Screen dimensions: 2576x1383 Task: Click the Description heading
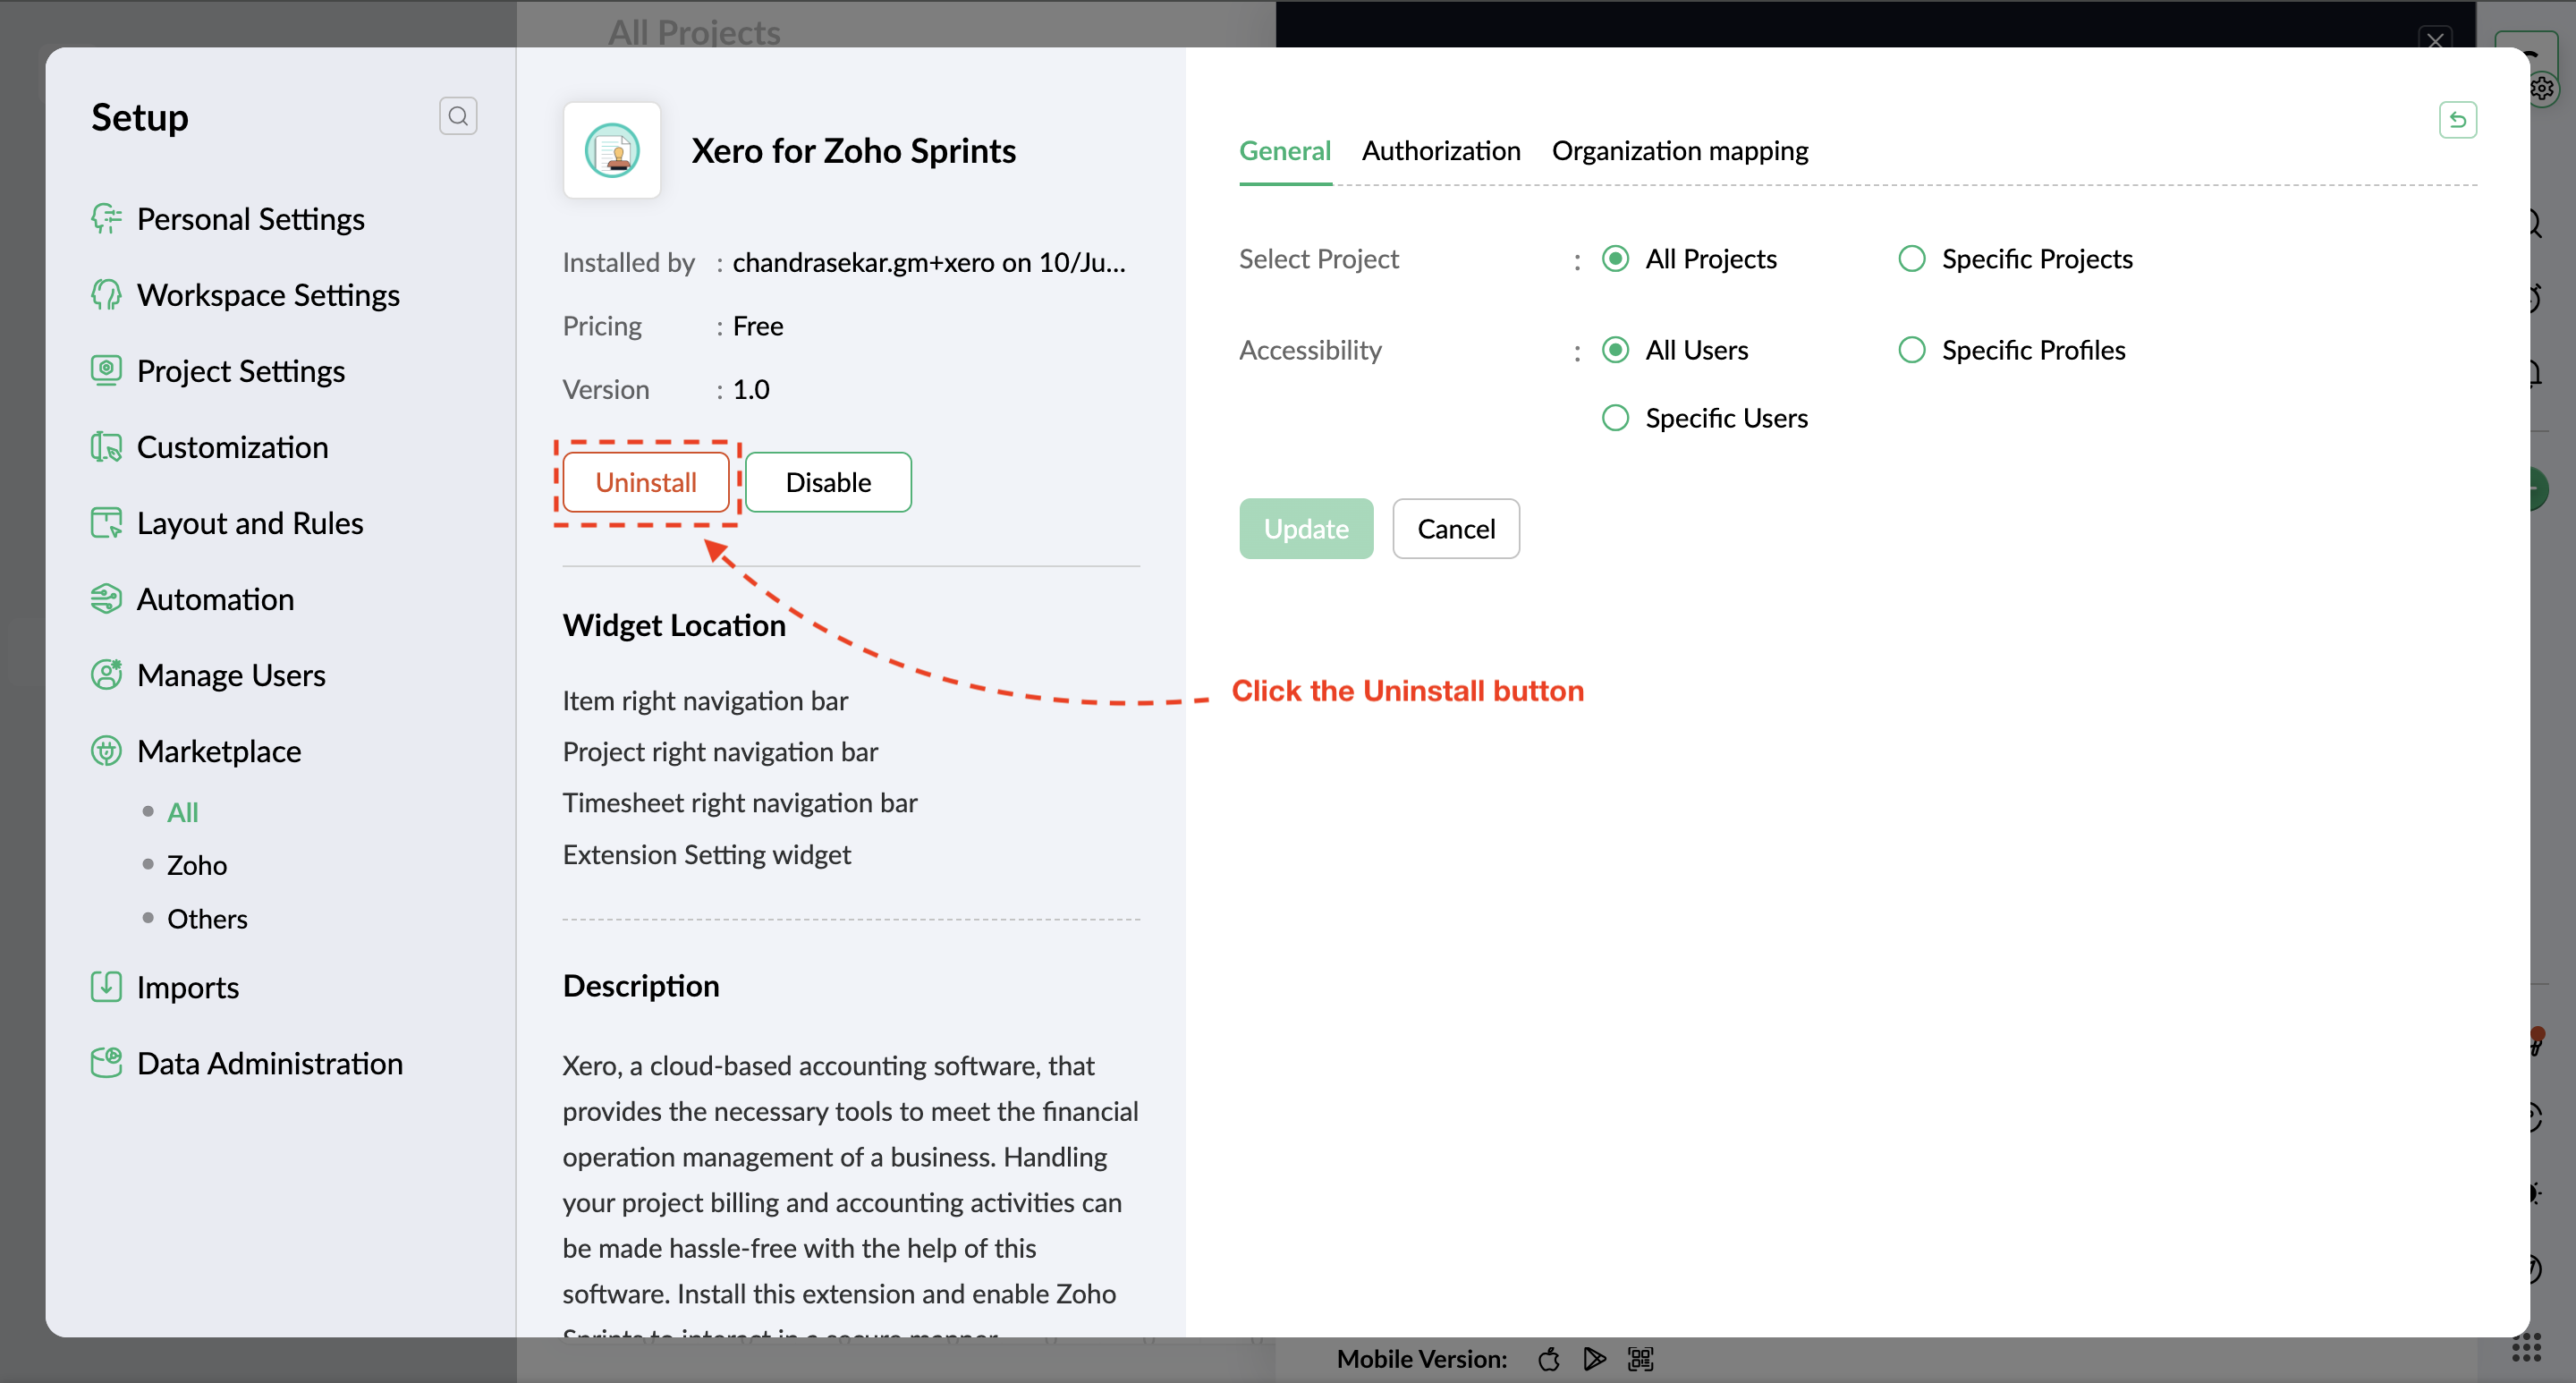point(641,986)
